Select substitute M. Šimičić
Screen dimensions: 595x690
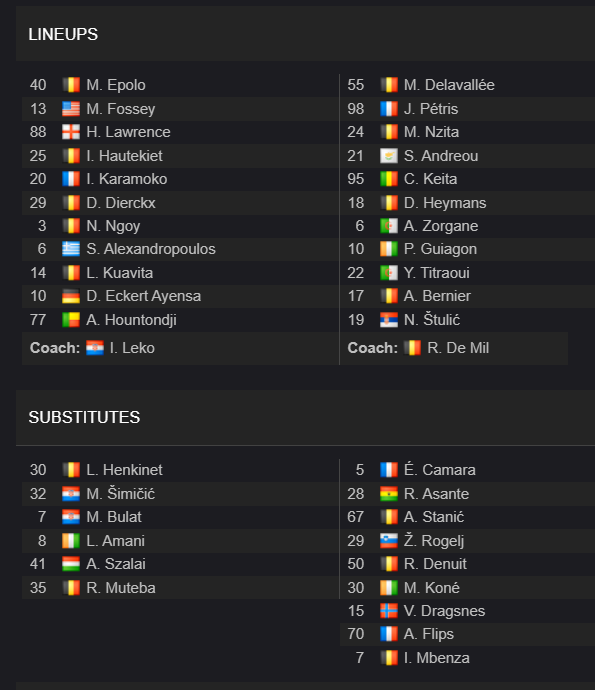(121, 494)
